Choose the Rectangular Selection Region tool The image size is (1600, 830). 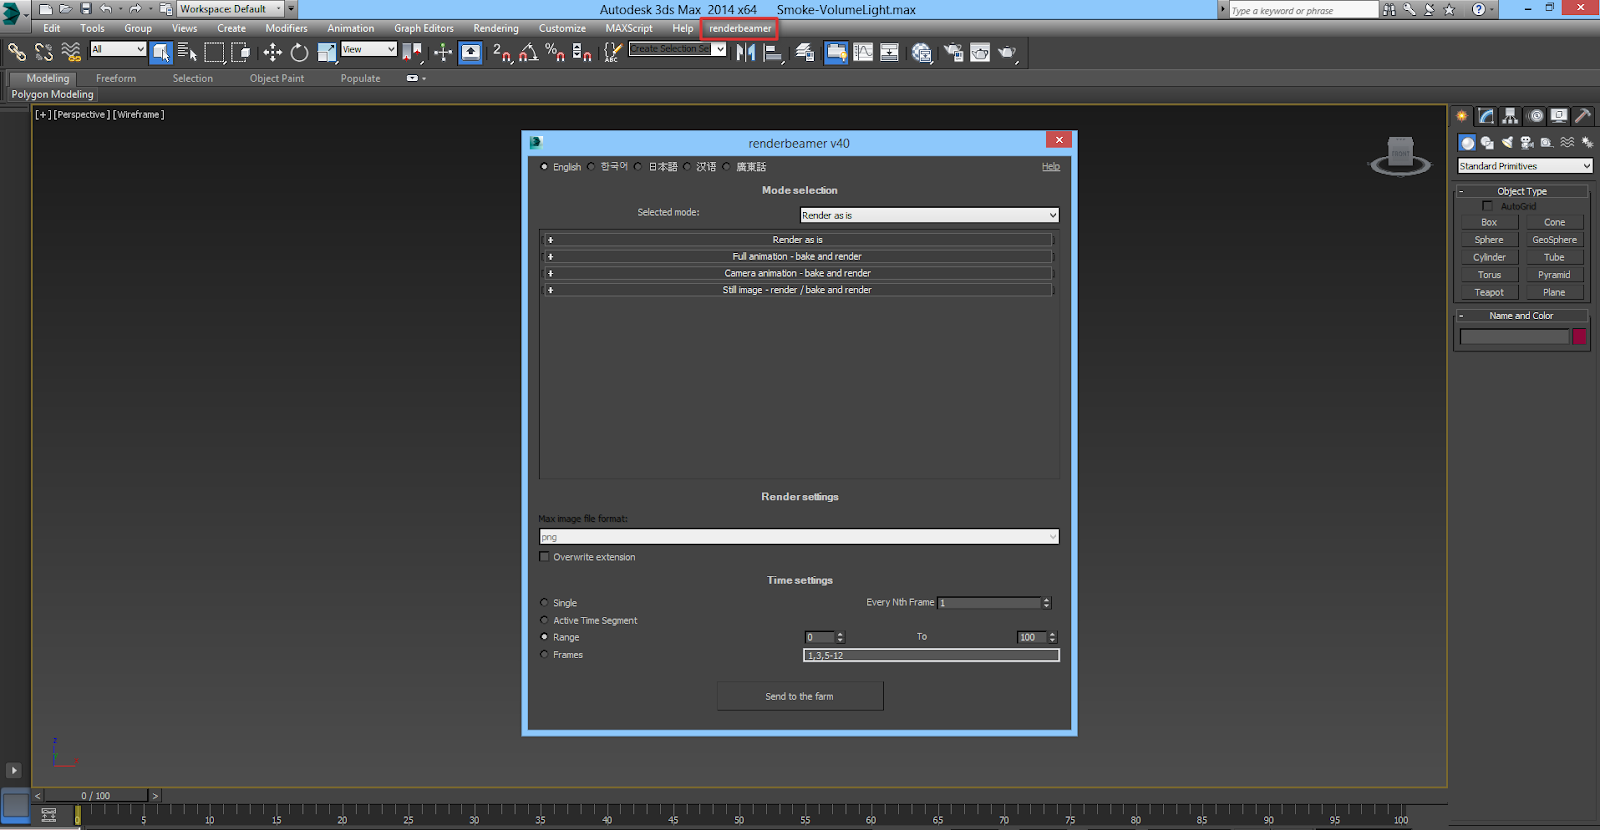(214, 52)
